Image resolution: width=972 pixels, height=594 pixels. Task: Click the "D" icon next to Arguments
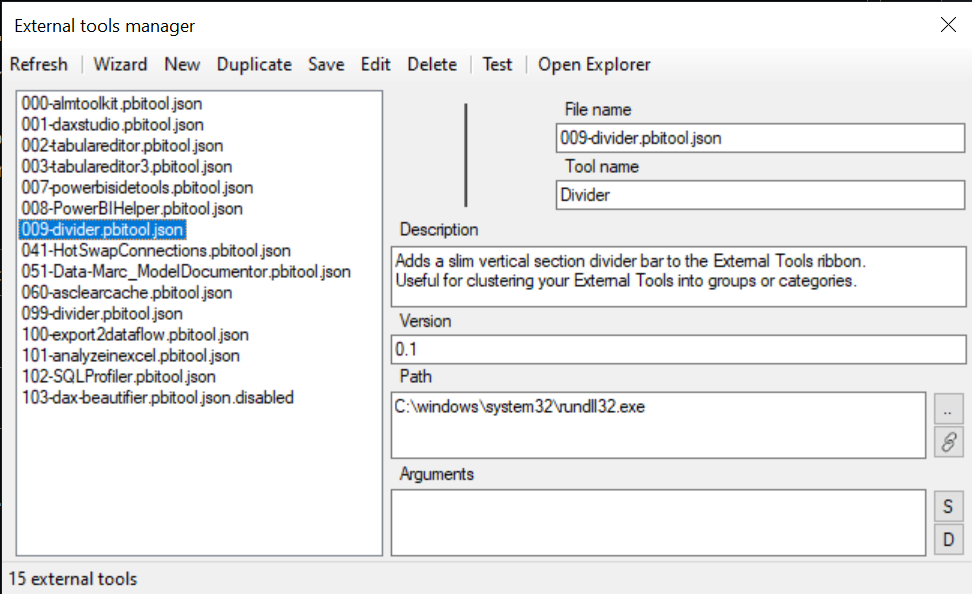(948, 539)
